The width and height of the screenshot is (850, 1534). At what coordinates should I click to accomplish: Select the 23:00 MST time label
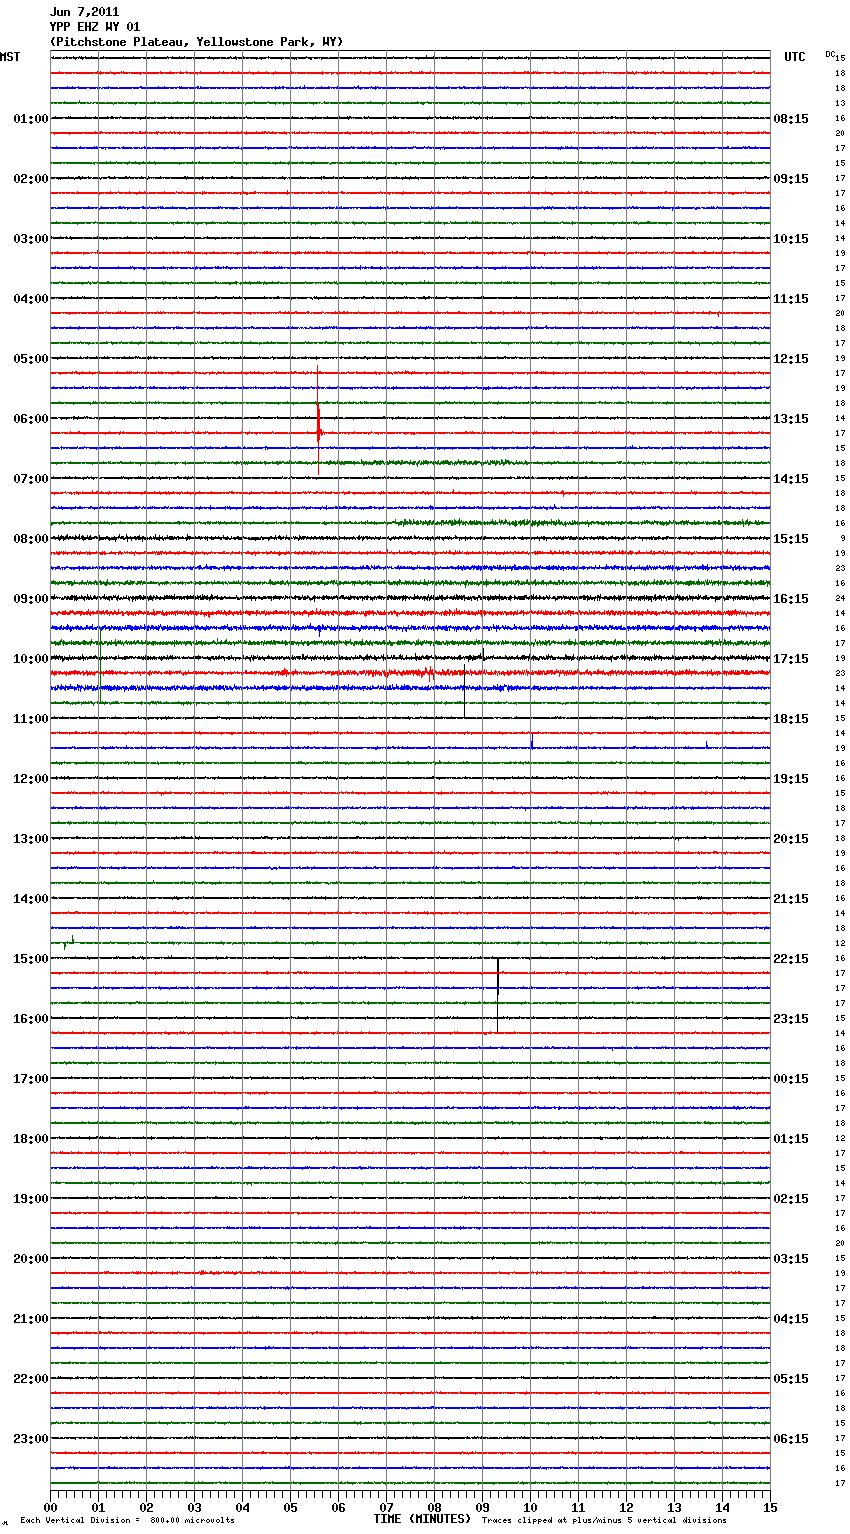pyautogui.click(x=31, y=1439)
